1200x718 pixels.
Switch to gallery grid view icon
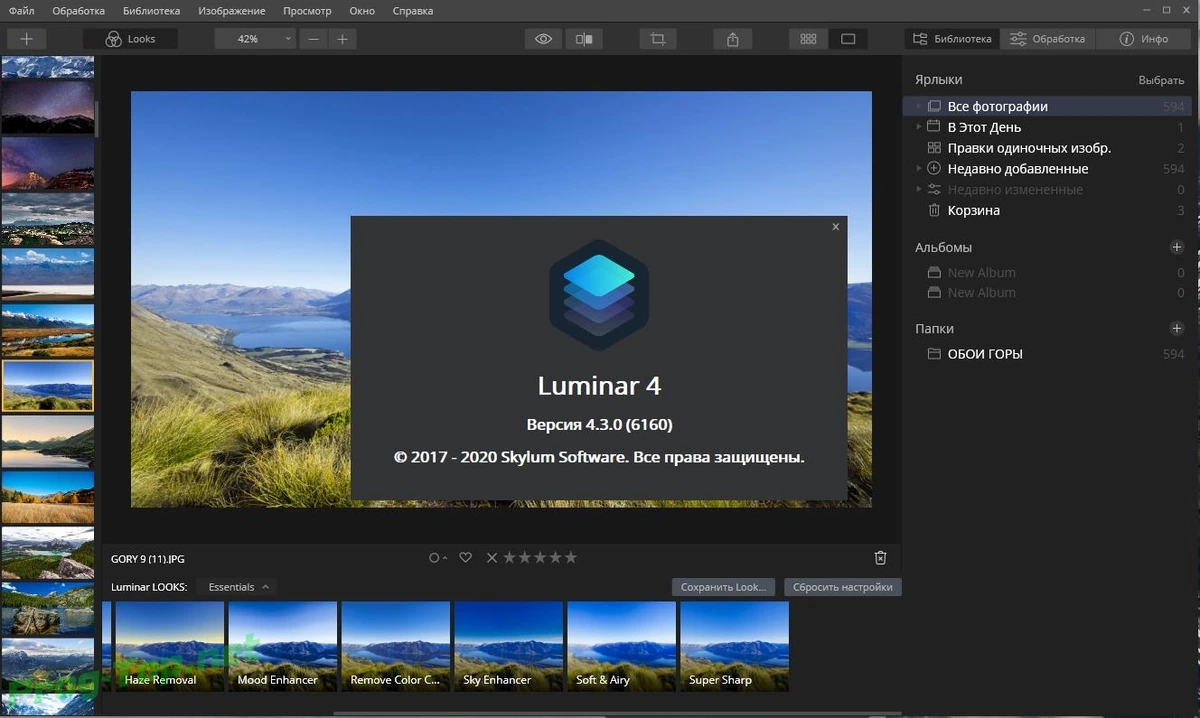808,39
